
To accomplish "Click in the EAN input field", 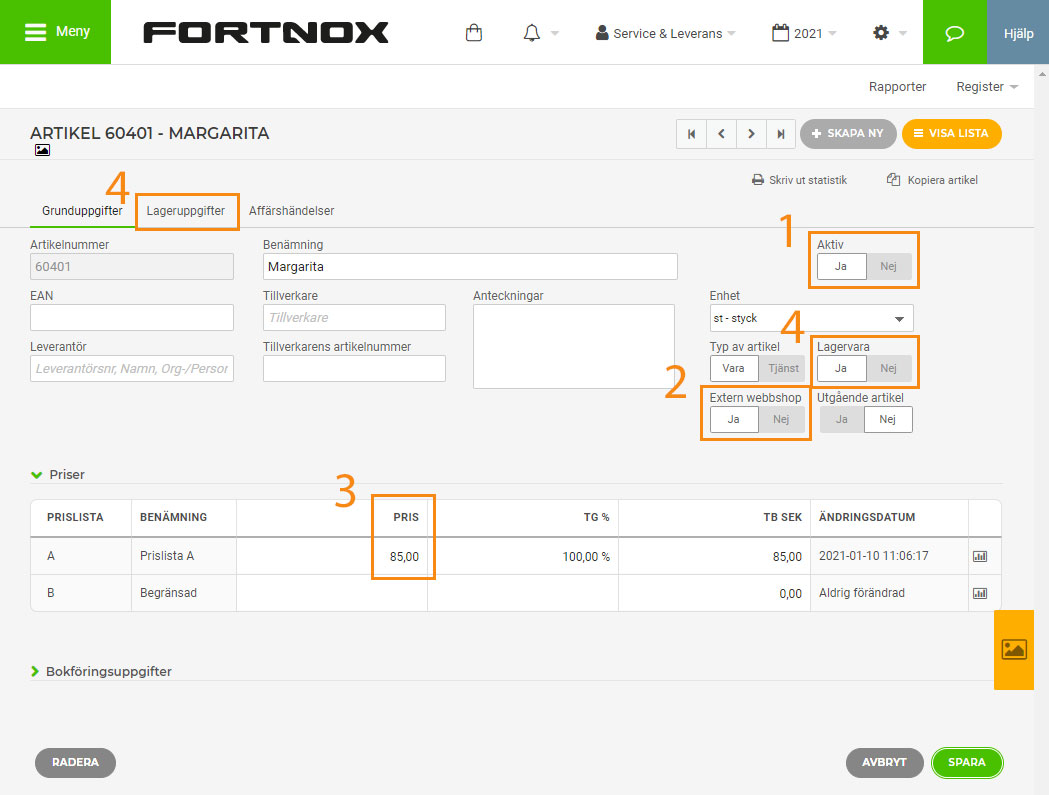I will [132, 317].
